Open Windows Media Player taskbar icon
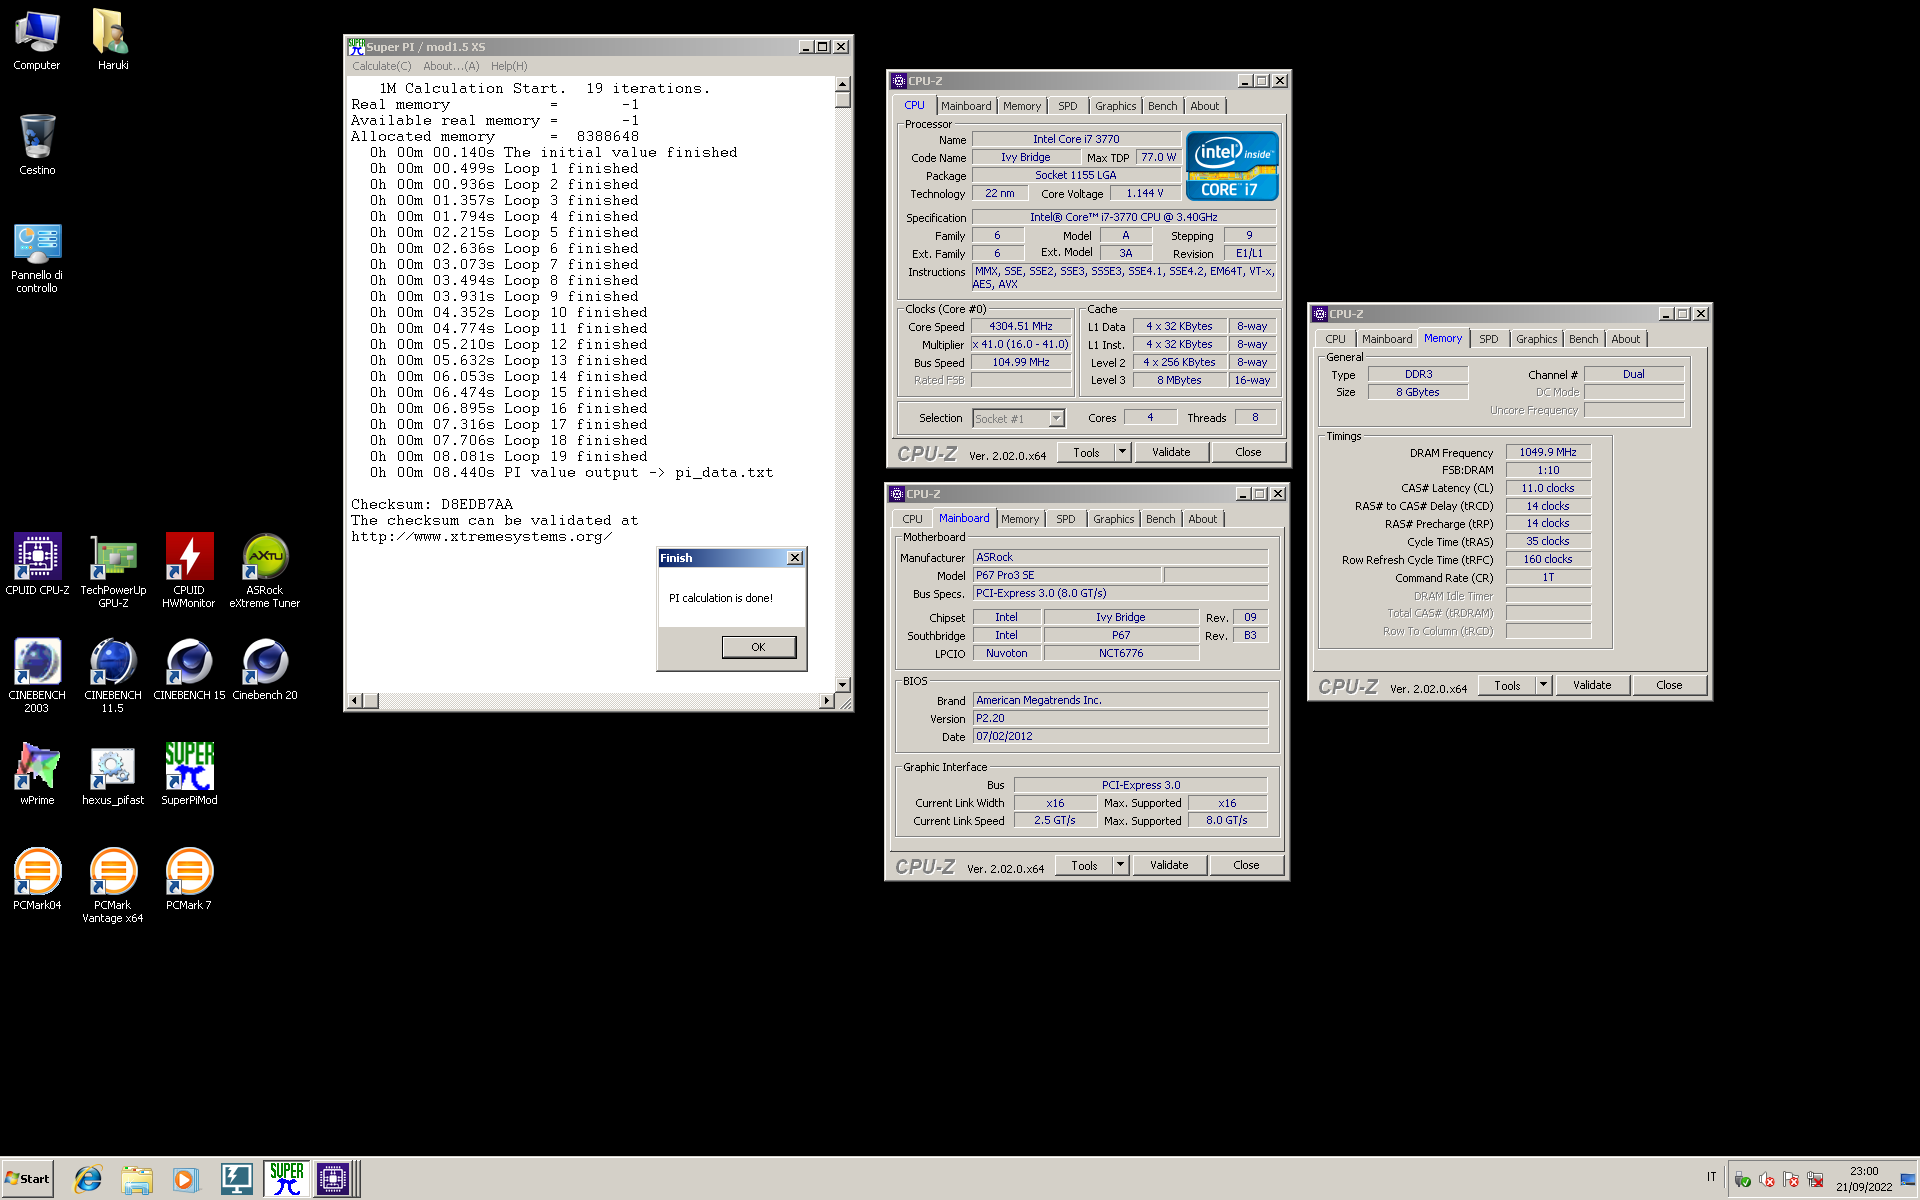Image resolution: width=1920 pixels, height=1200 pixels. tap(185, 1179)
